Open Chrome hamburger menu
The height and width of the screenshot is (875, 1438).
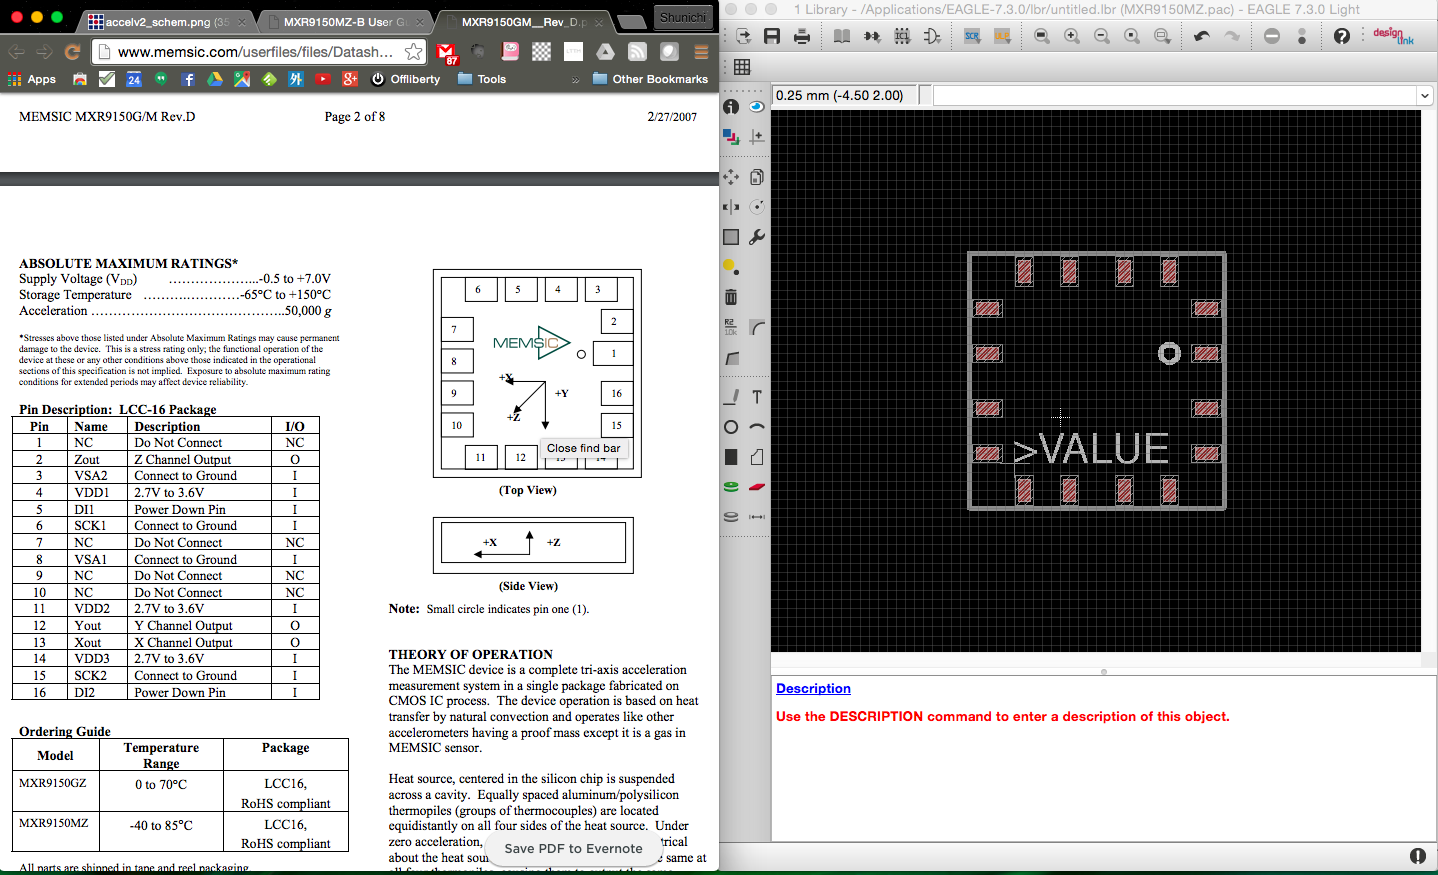(701, 52)
